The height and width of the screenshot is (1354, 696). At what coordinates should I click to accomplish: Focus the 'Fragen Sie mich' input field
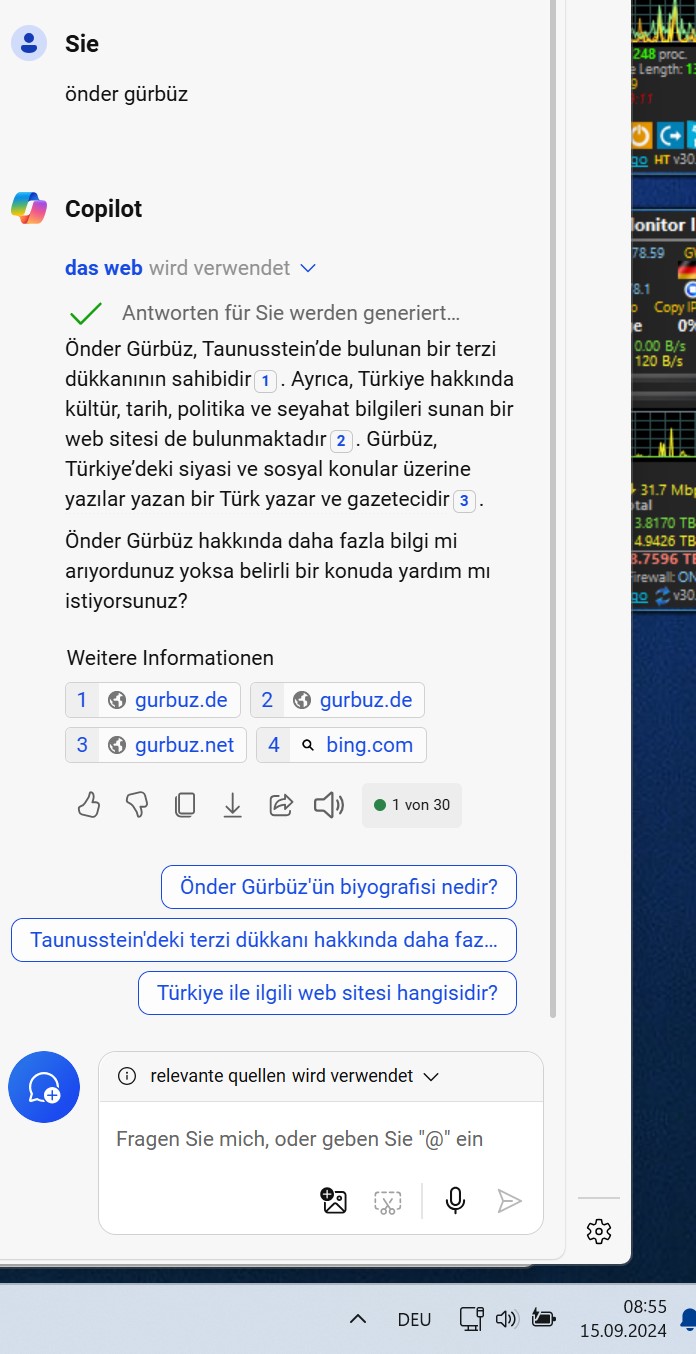[300, 1139]
